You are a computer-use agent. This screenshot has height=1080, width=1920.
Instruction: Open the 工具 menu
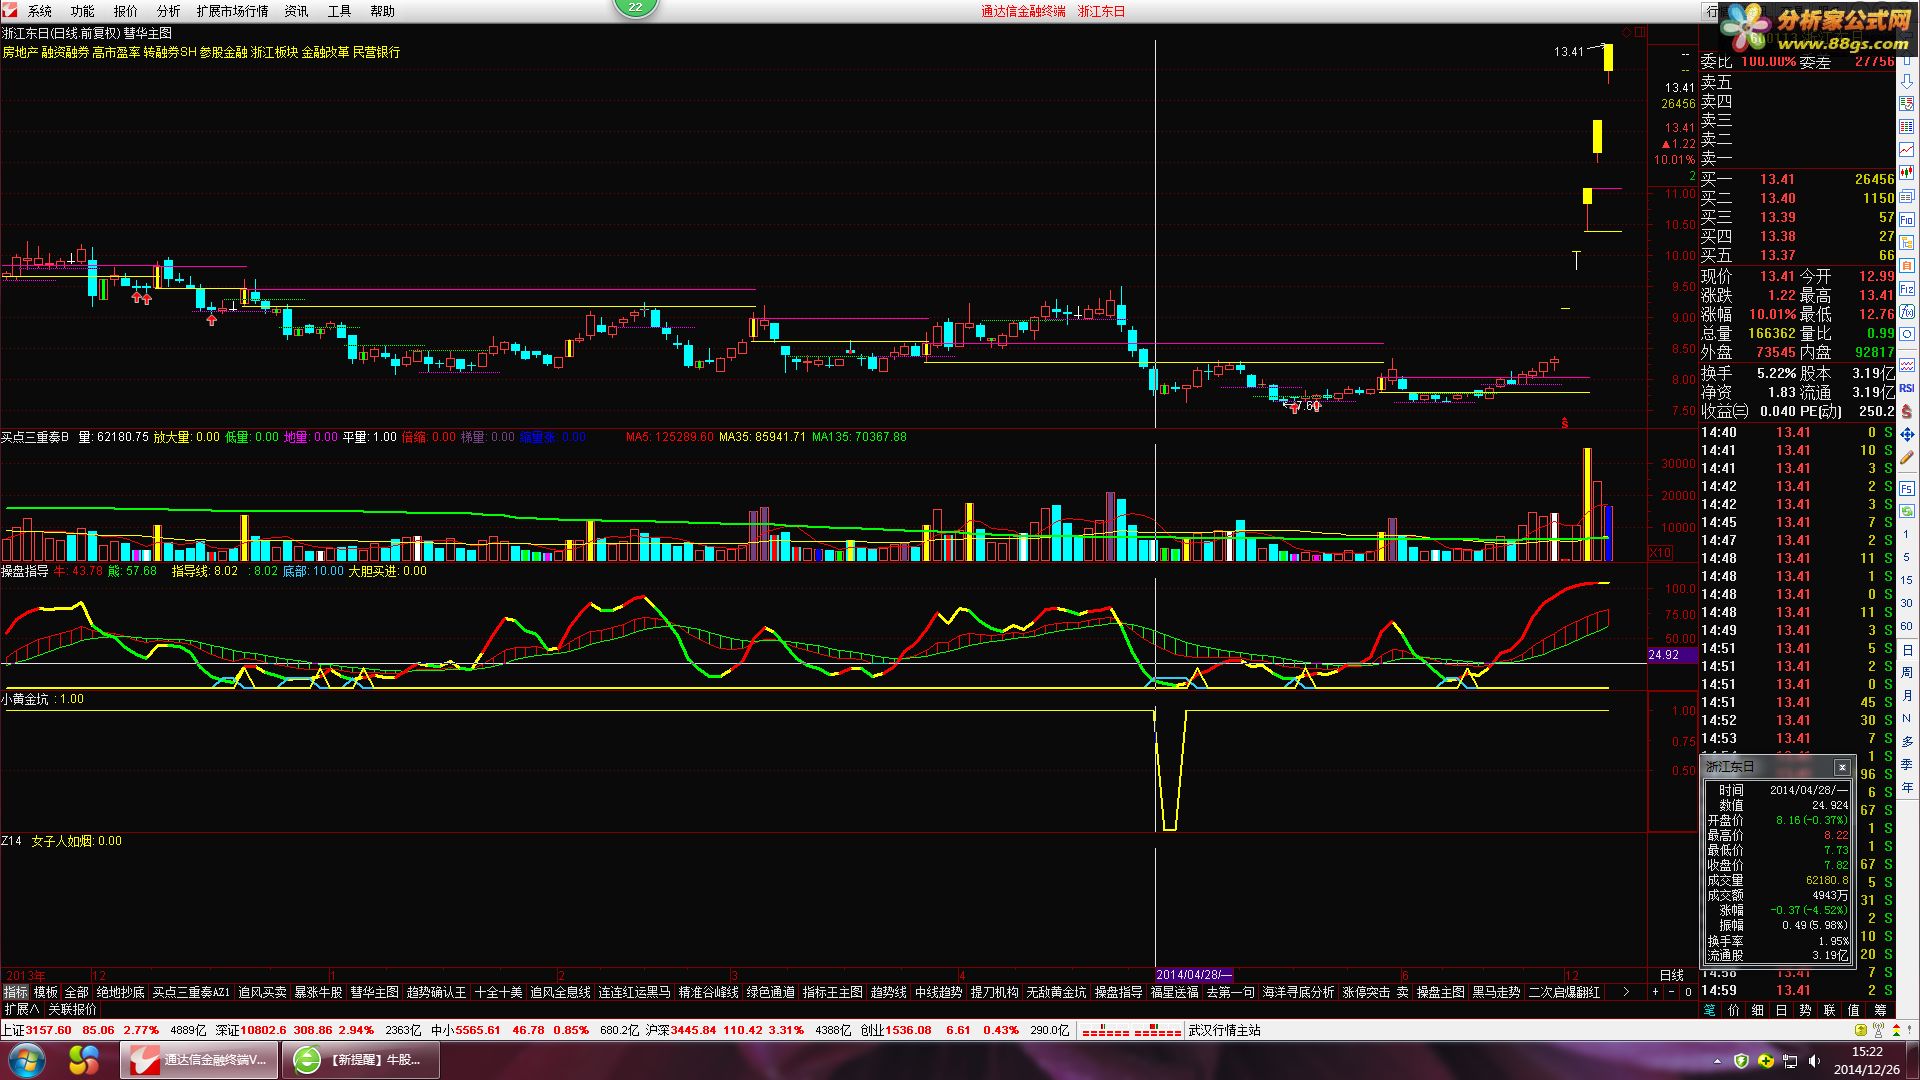click(x=340, y=11)
